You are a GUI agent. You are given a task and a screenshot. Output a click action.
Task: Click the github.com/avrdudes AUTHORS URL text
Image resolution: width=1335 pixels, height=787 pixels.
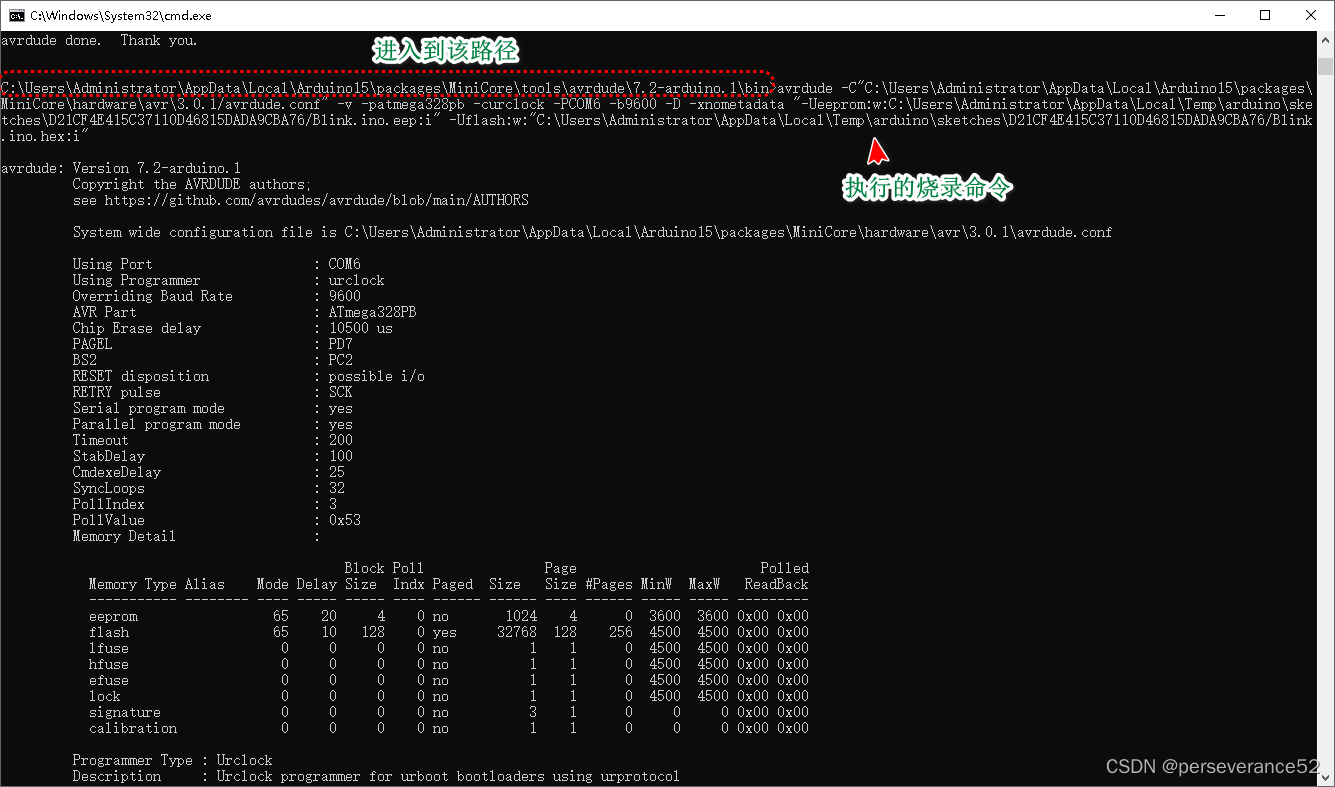[x=316, y=200]
